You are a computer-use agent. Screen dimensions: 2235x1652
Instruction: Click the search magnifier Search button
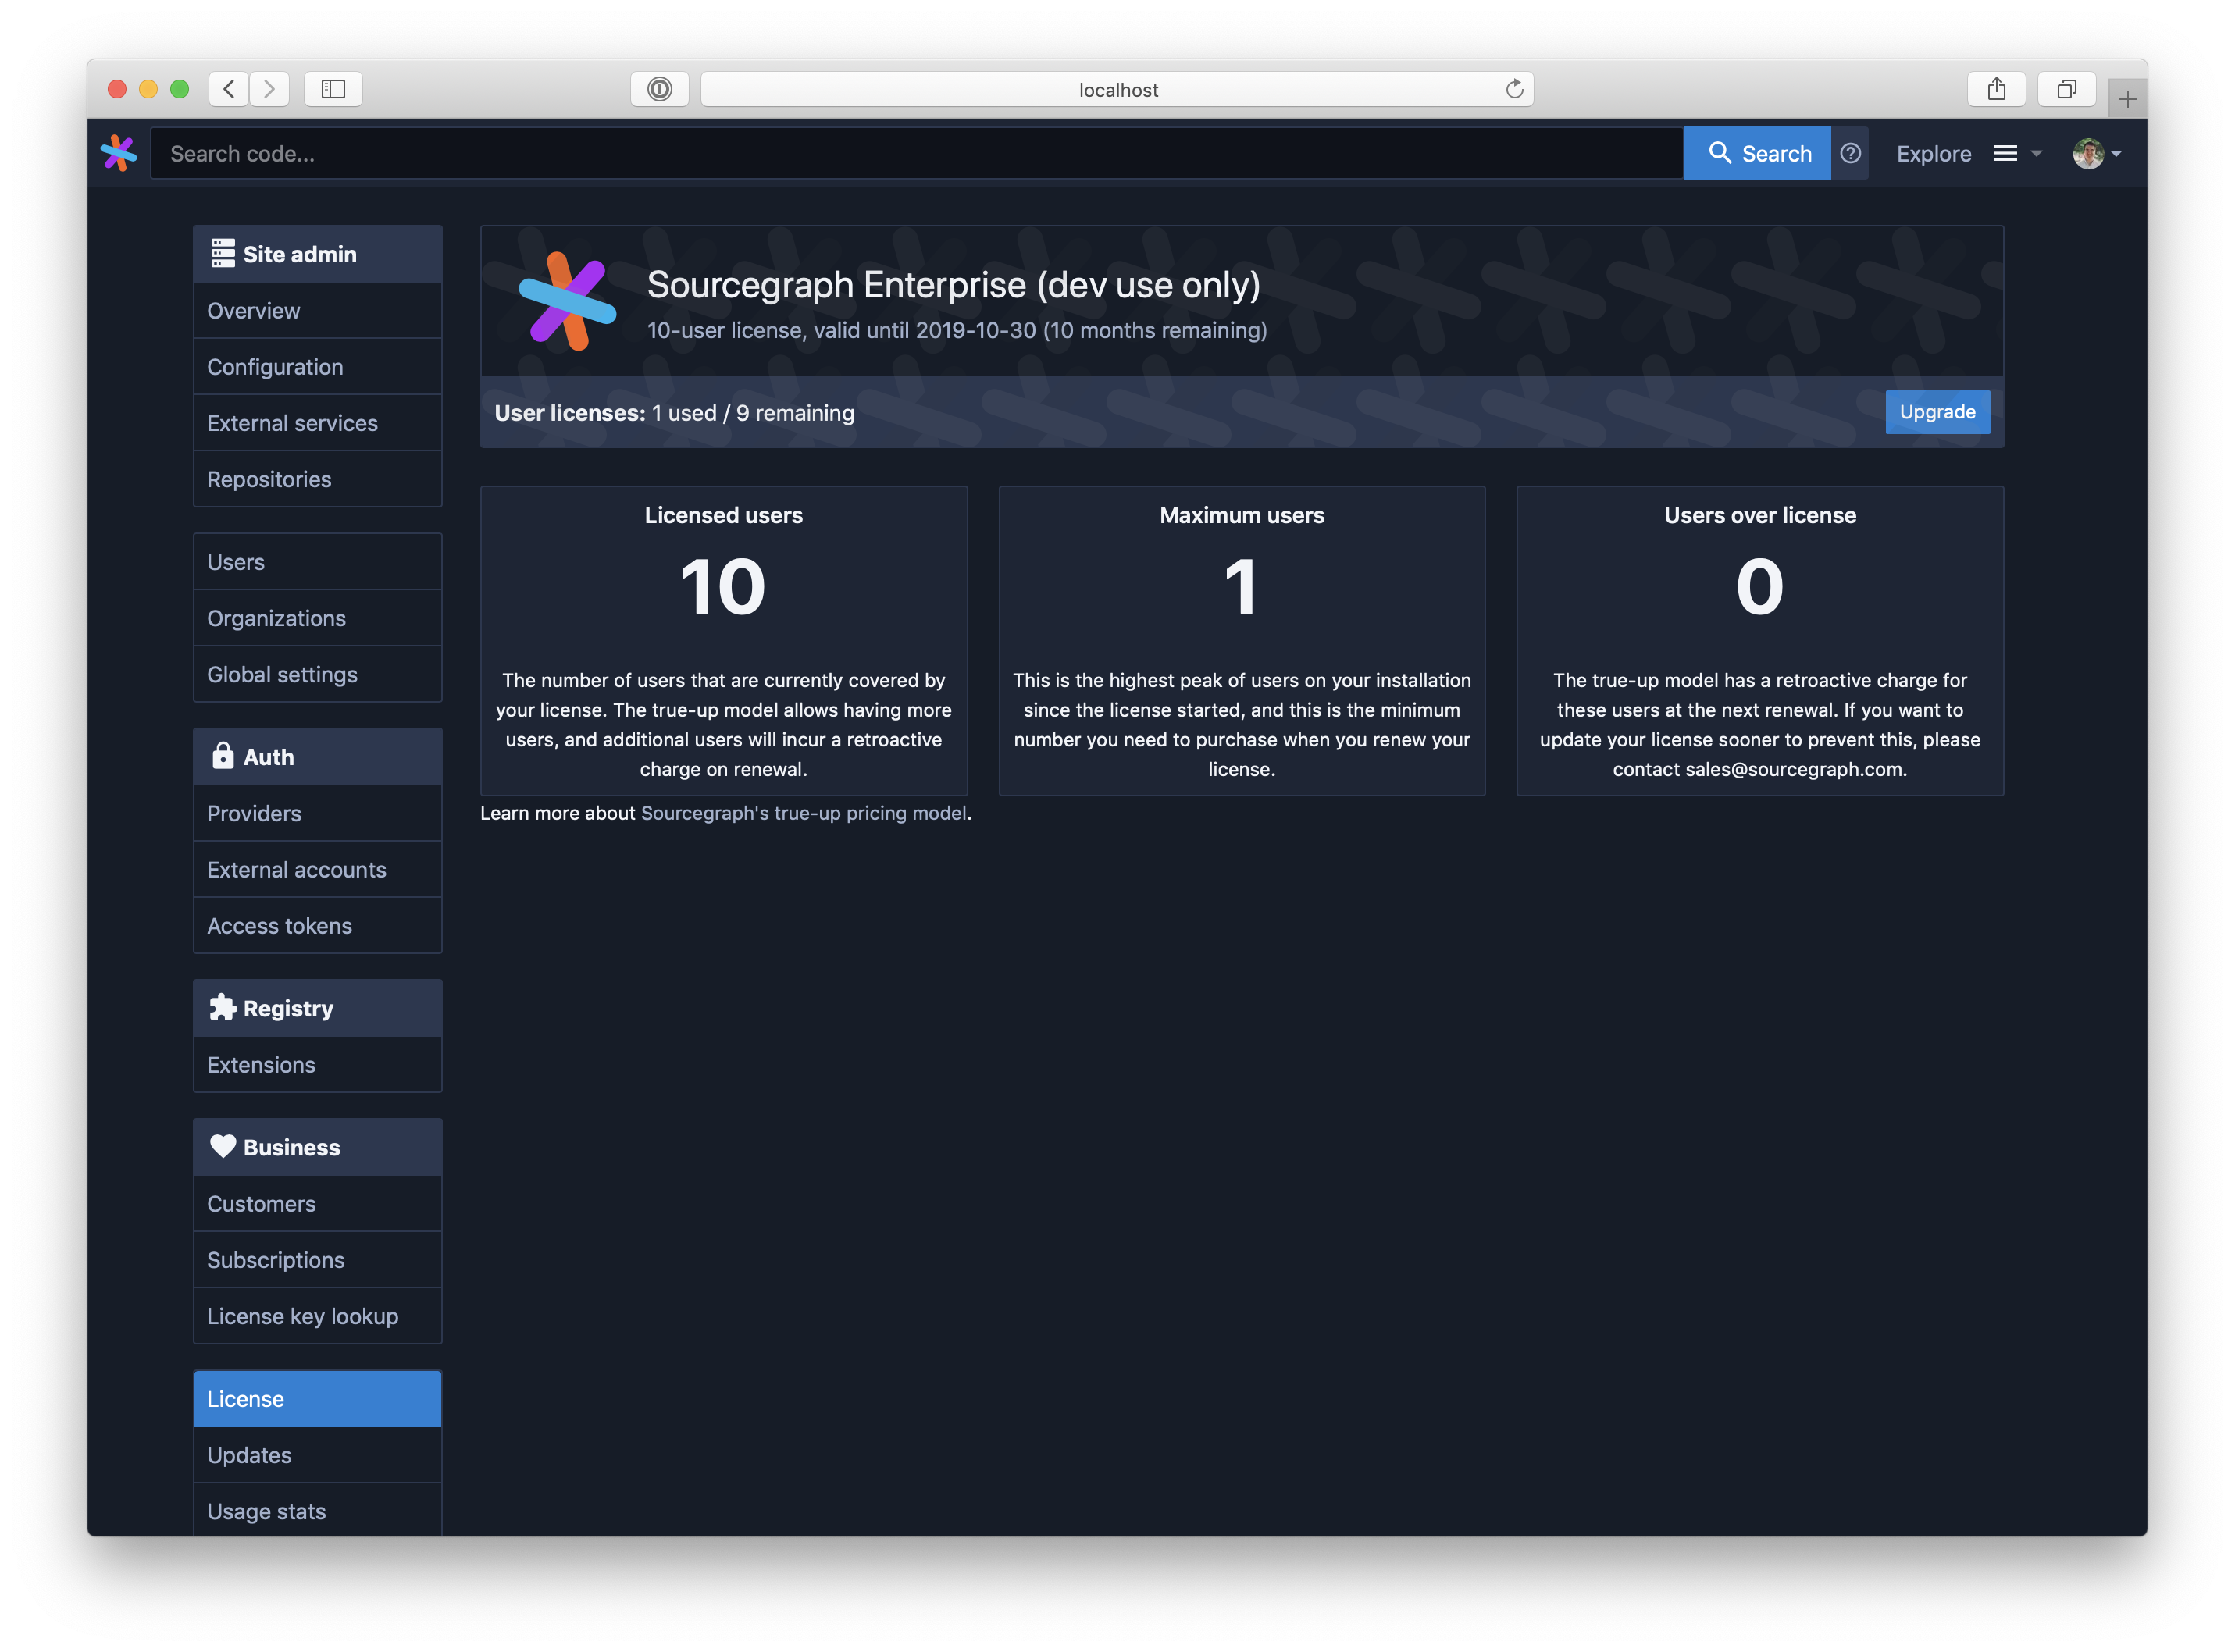[x=1757, y=153]
